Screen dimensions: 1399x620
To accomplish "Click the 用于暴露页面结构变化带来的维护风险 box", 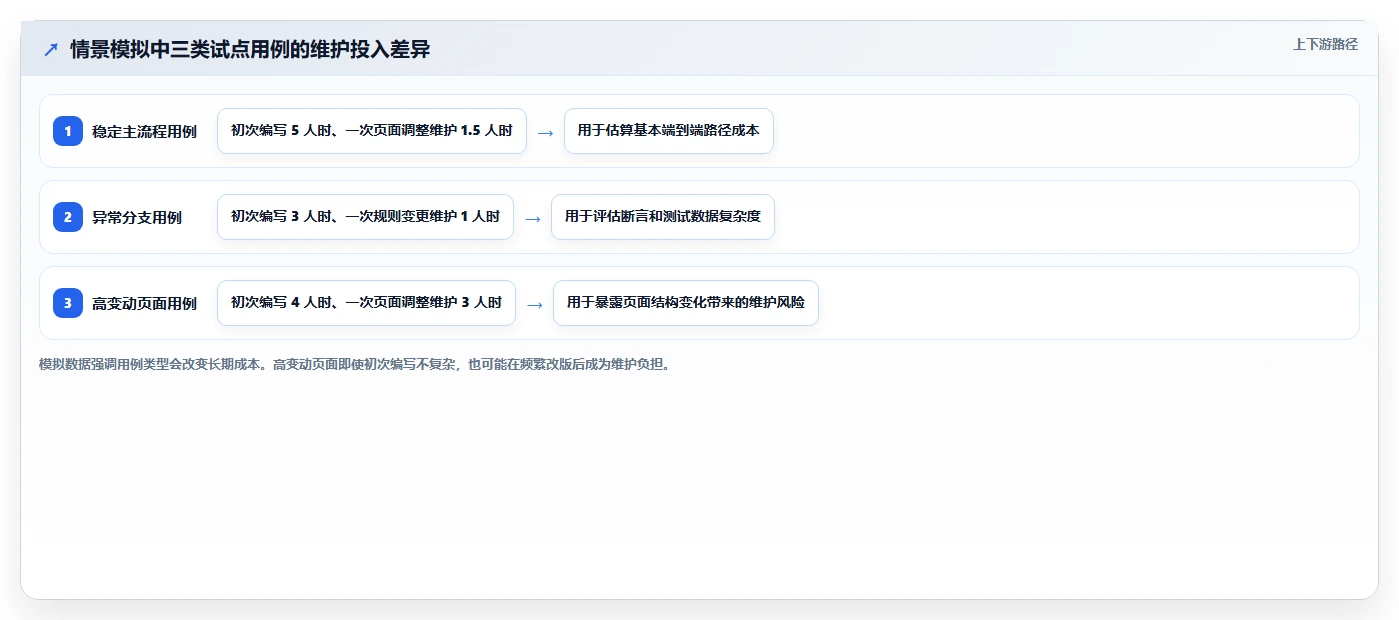I will (686, 303).
